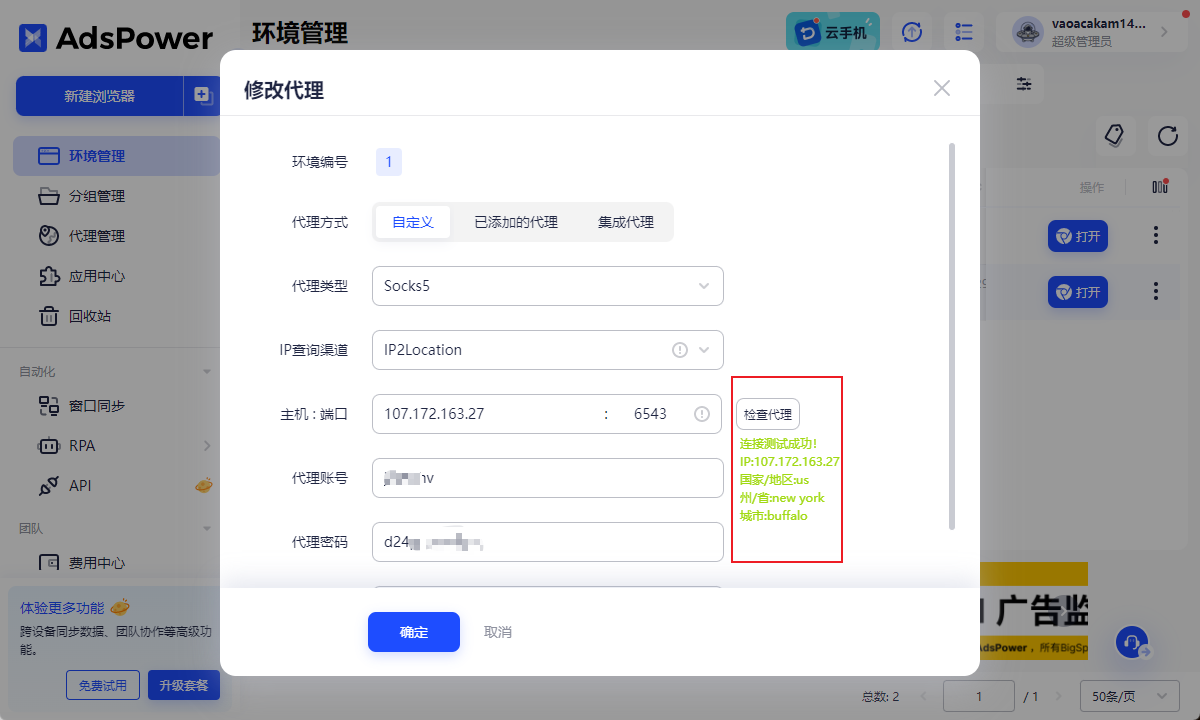Viewport: 1200px width, 720px height.
Task: Click the dialog's vertical scrollbar
Action: coord(951,335)
